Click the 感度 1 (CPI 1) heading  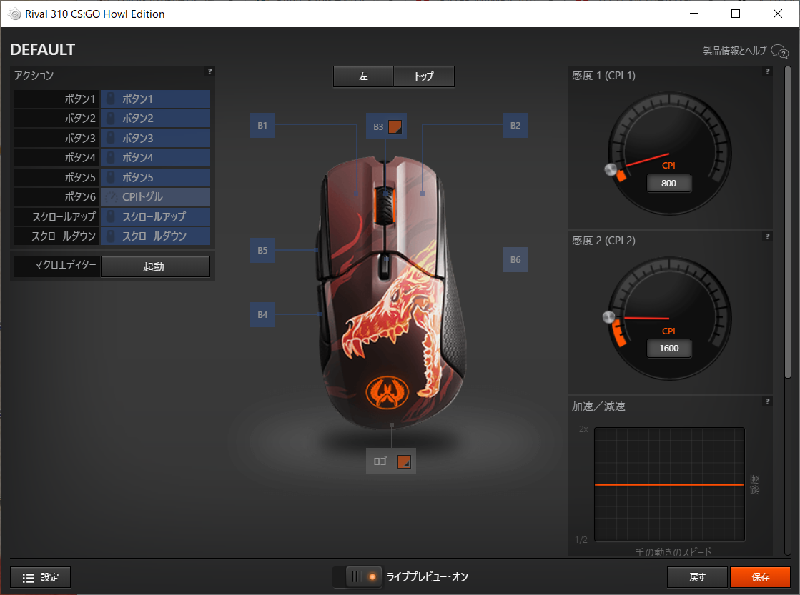[x=604, y=76]
